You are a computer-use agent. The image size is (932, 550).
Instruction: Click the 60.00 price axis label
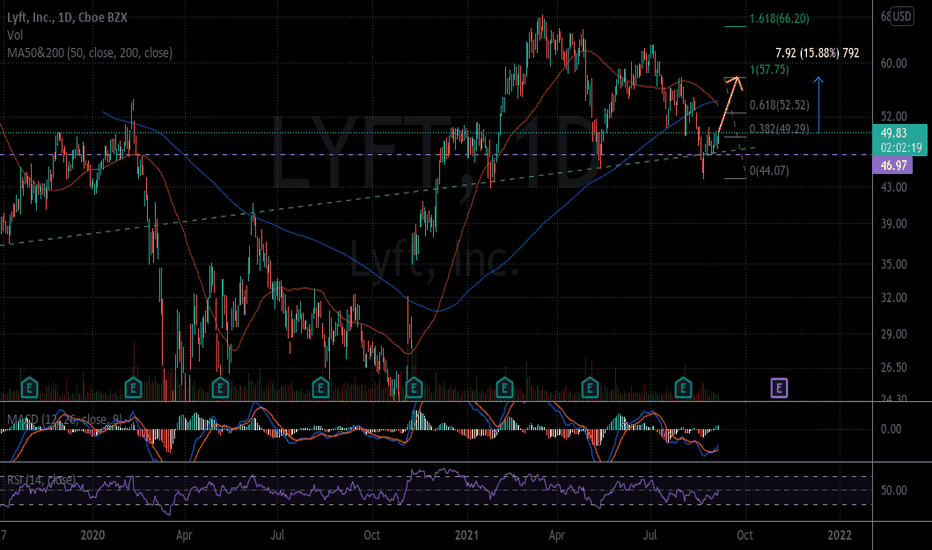point(893,63)
